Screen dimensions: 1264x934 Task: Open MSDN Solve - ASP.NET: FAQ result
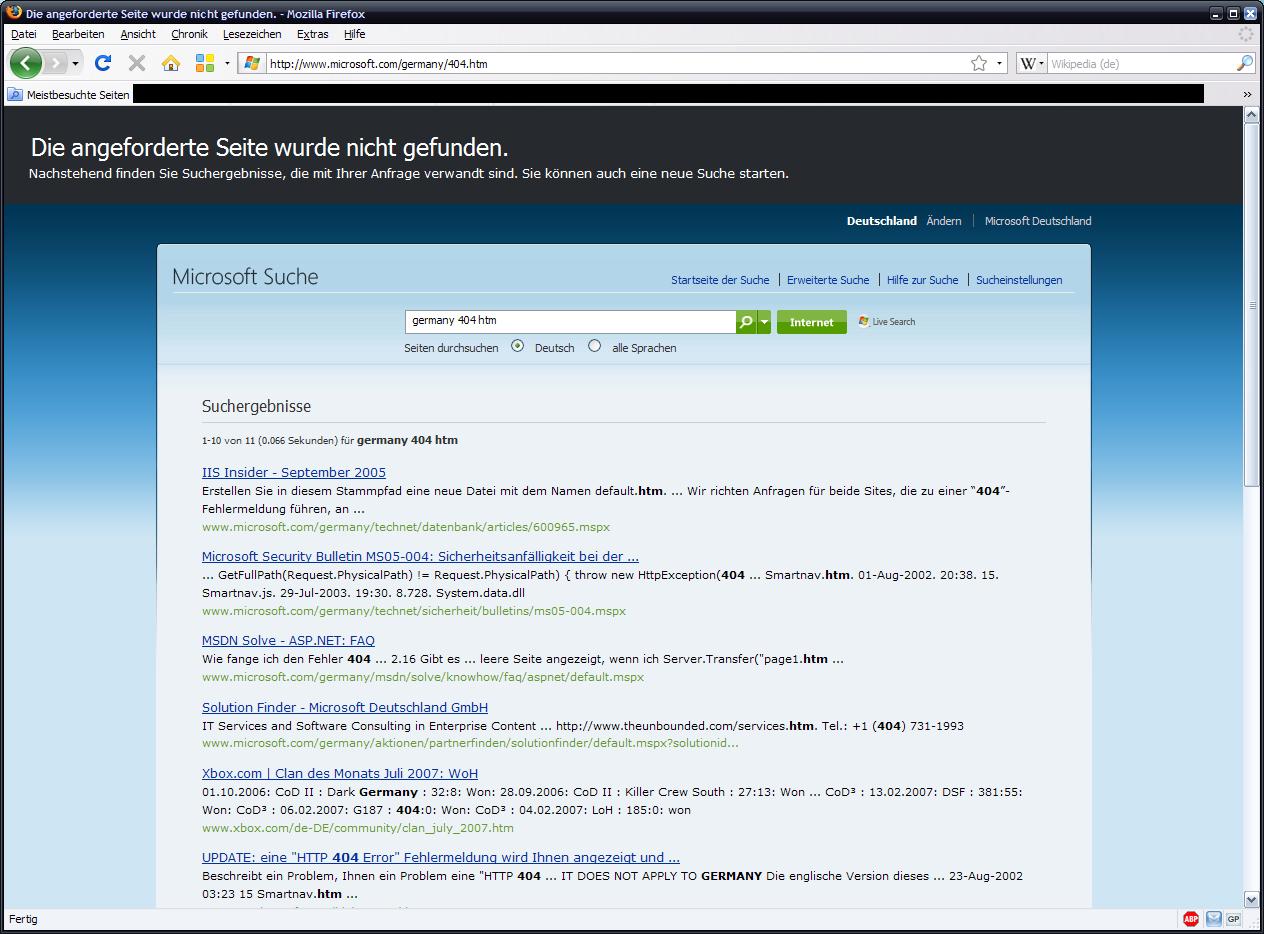pyautogui.click(x=288, y=641)
